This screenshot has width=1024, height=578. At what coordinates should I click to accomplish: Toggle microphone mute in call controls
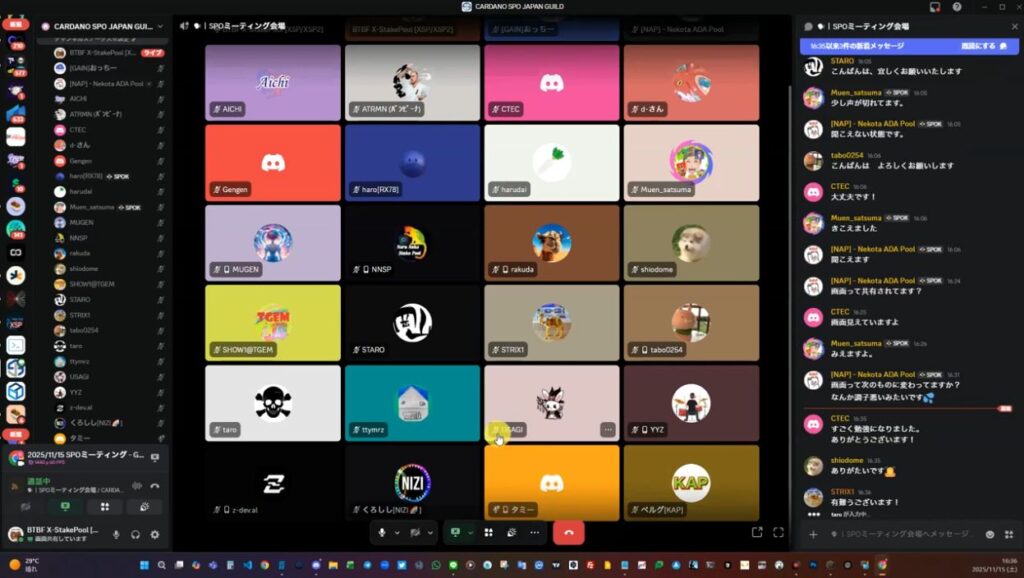click(x=382, y=533)
